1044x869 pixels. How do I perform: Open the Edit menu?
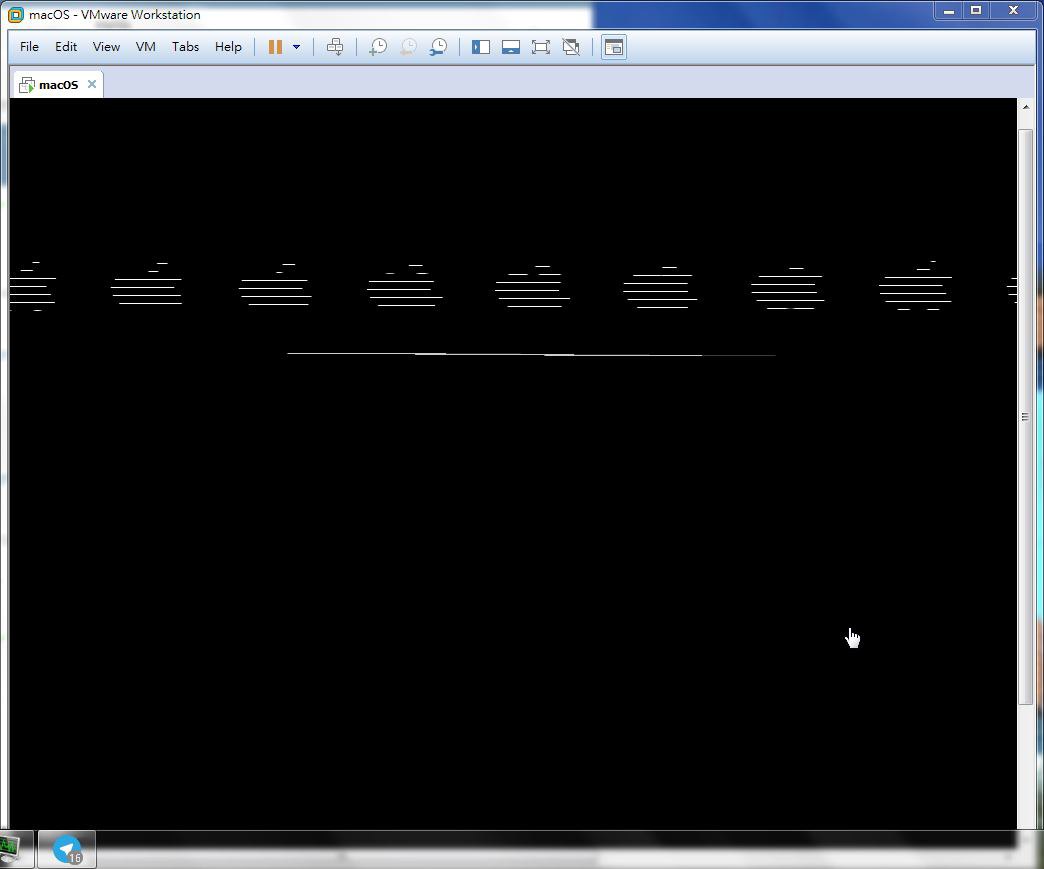click(x=66, y=47)
